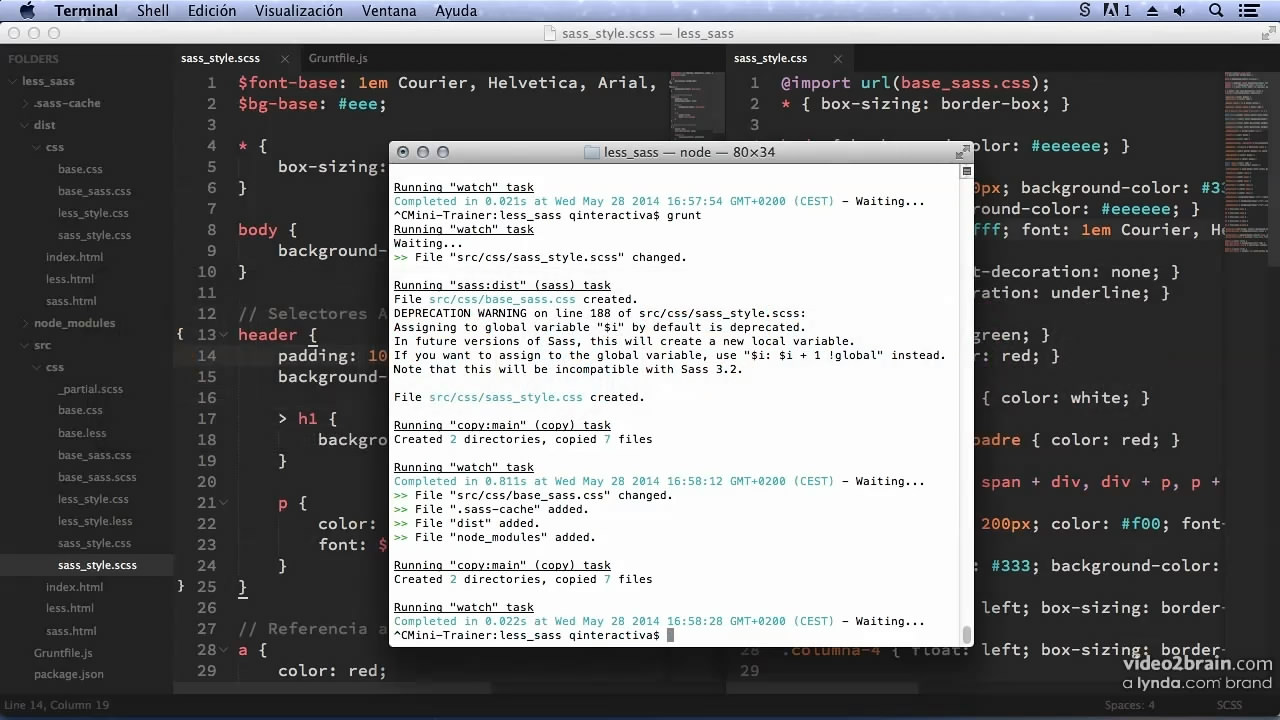Image resolution: width=1280 pixels, height=720 pixels.
Task: Open the Shell menu
Action: (153, 11)
